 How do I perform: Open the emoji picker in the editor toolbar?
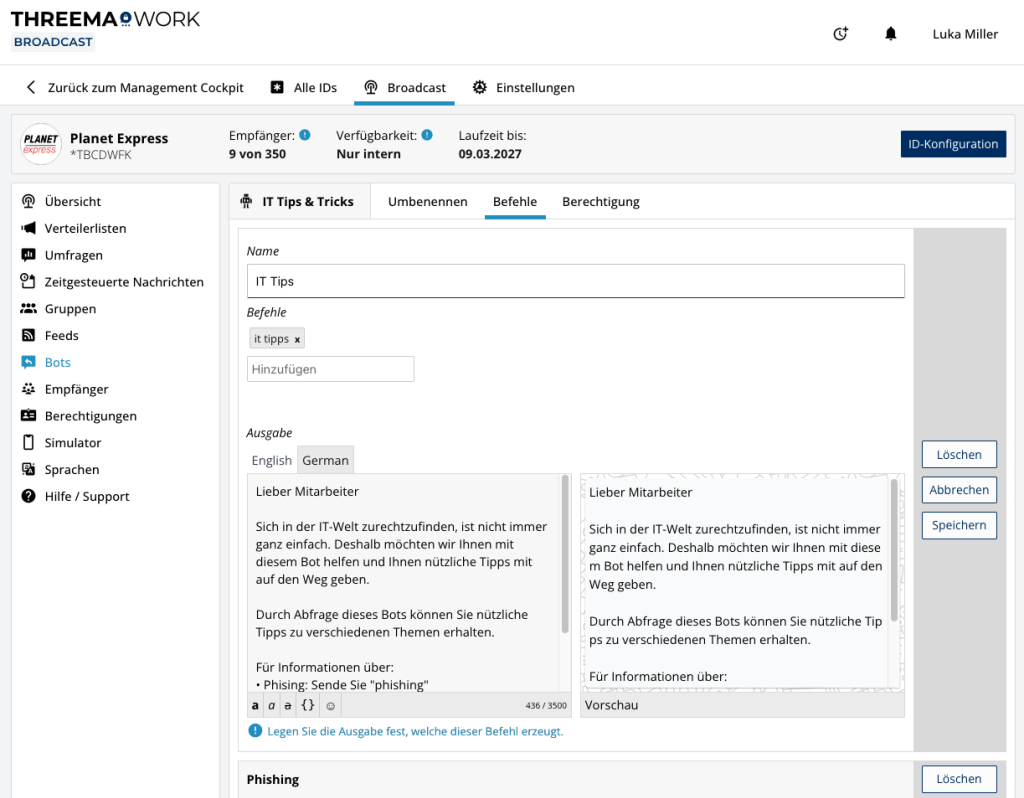(x=330, y=705)
